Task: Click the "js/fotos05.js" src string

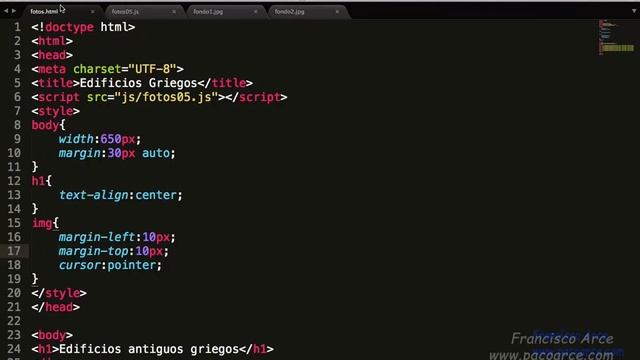Action: tap(166, 97)
